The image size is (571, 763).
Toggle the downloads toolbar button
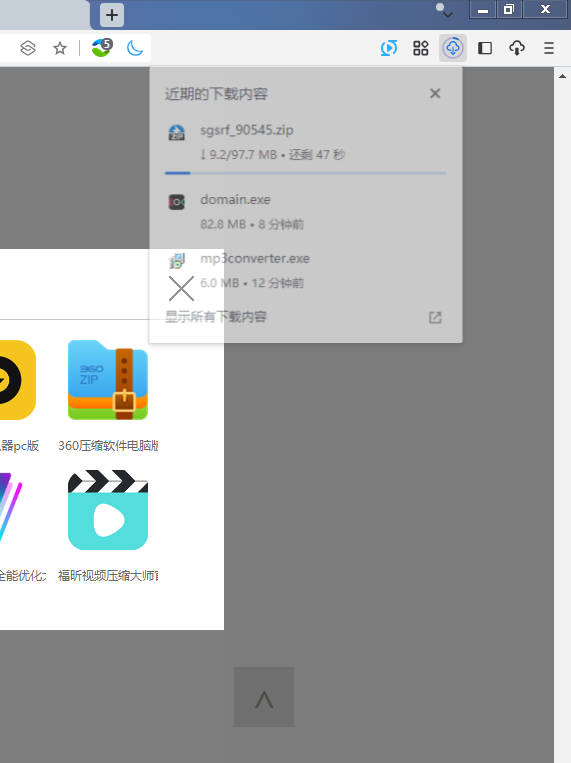coord(453,48)
